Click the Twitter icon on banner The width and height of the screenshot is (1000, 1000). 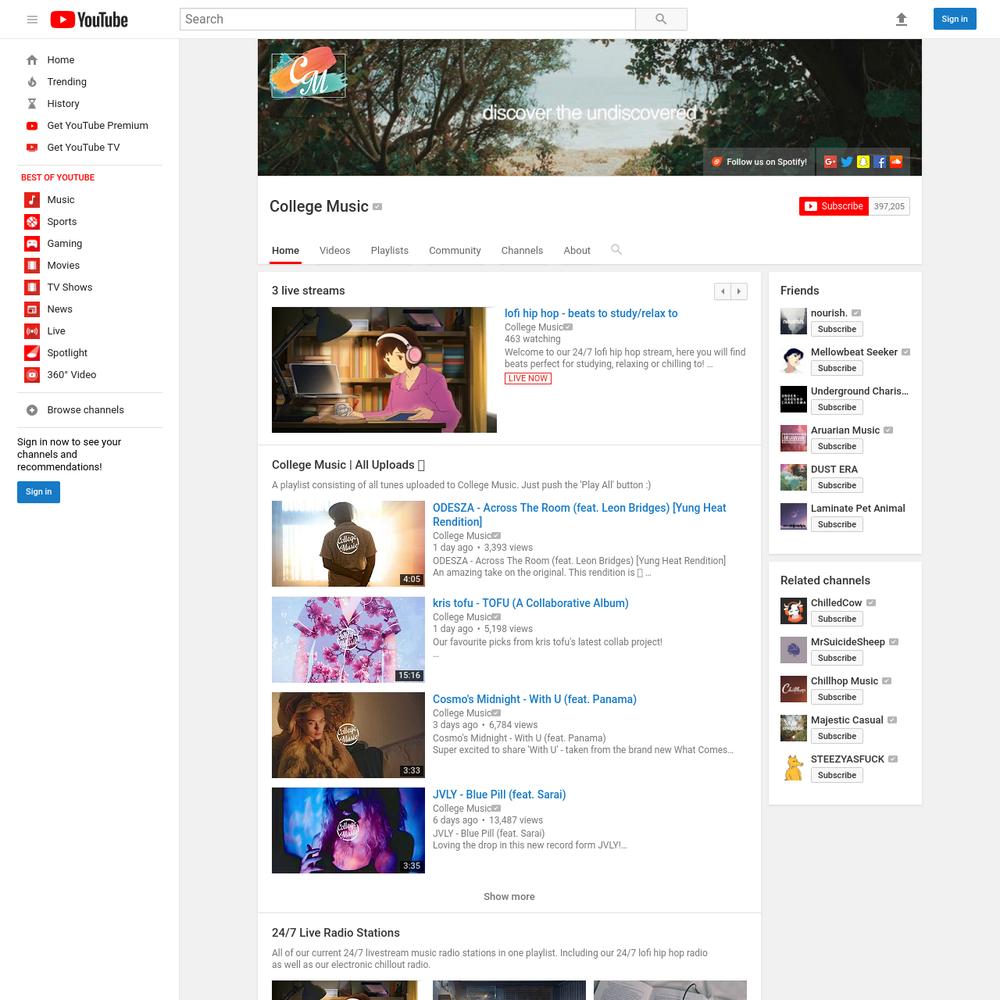coord(846,162)
